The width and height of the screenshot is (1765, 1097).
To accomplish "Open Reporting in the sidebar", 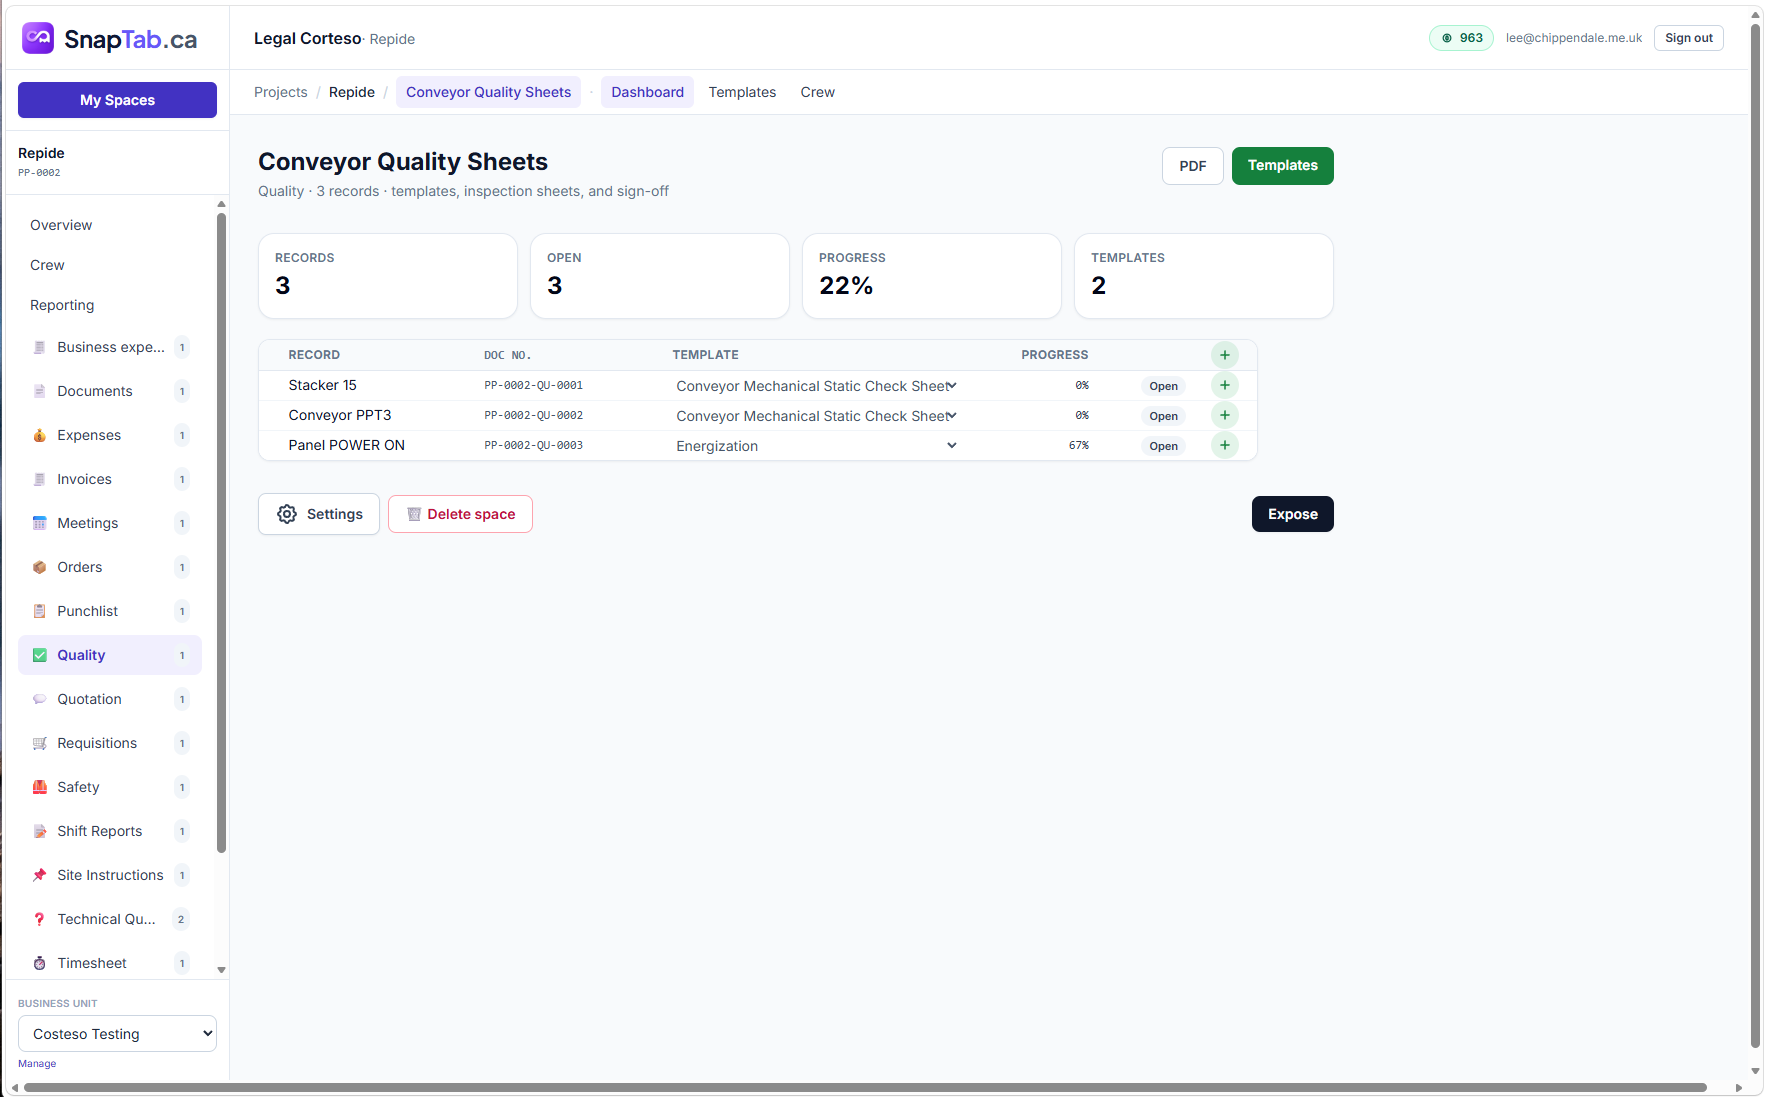I will tap(62, 305).
